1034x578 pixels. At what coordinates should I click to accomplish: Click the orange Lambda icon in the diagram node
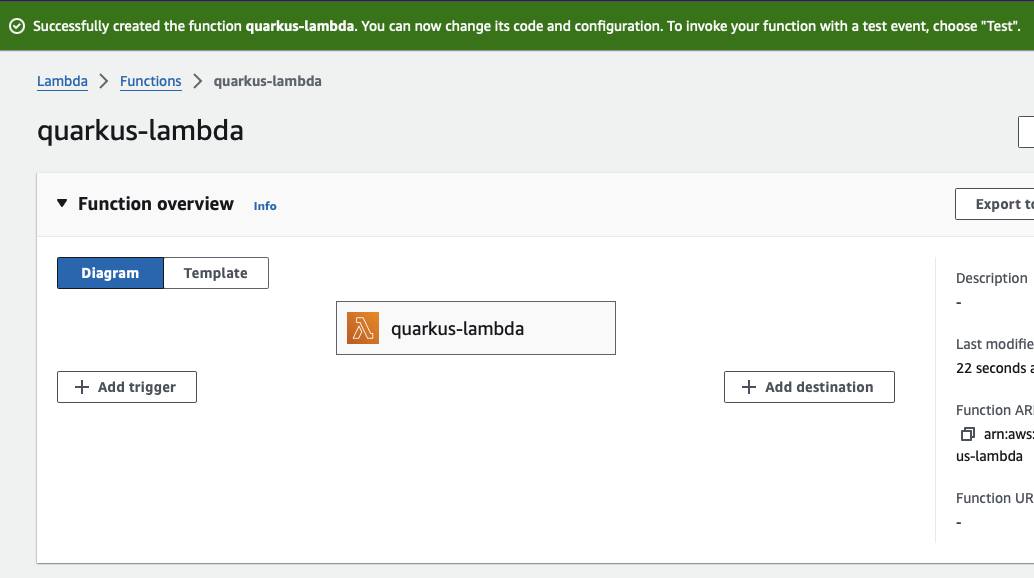point(364,327)
